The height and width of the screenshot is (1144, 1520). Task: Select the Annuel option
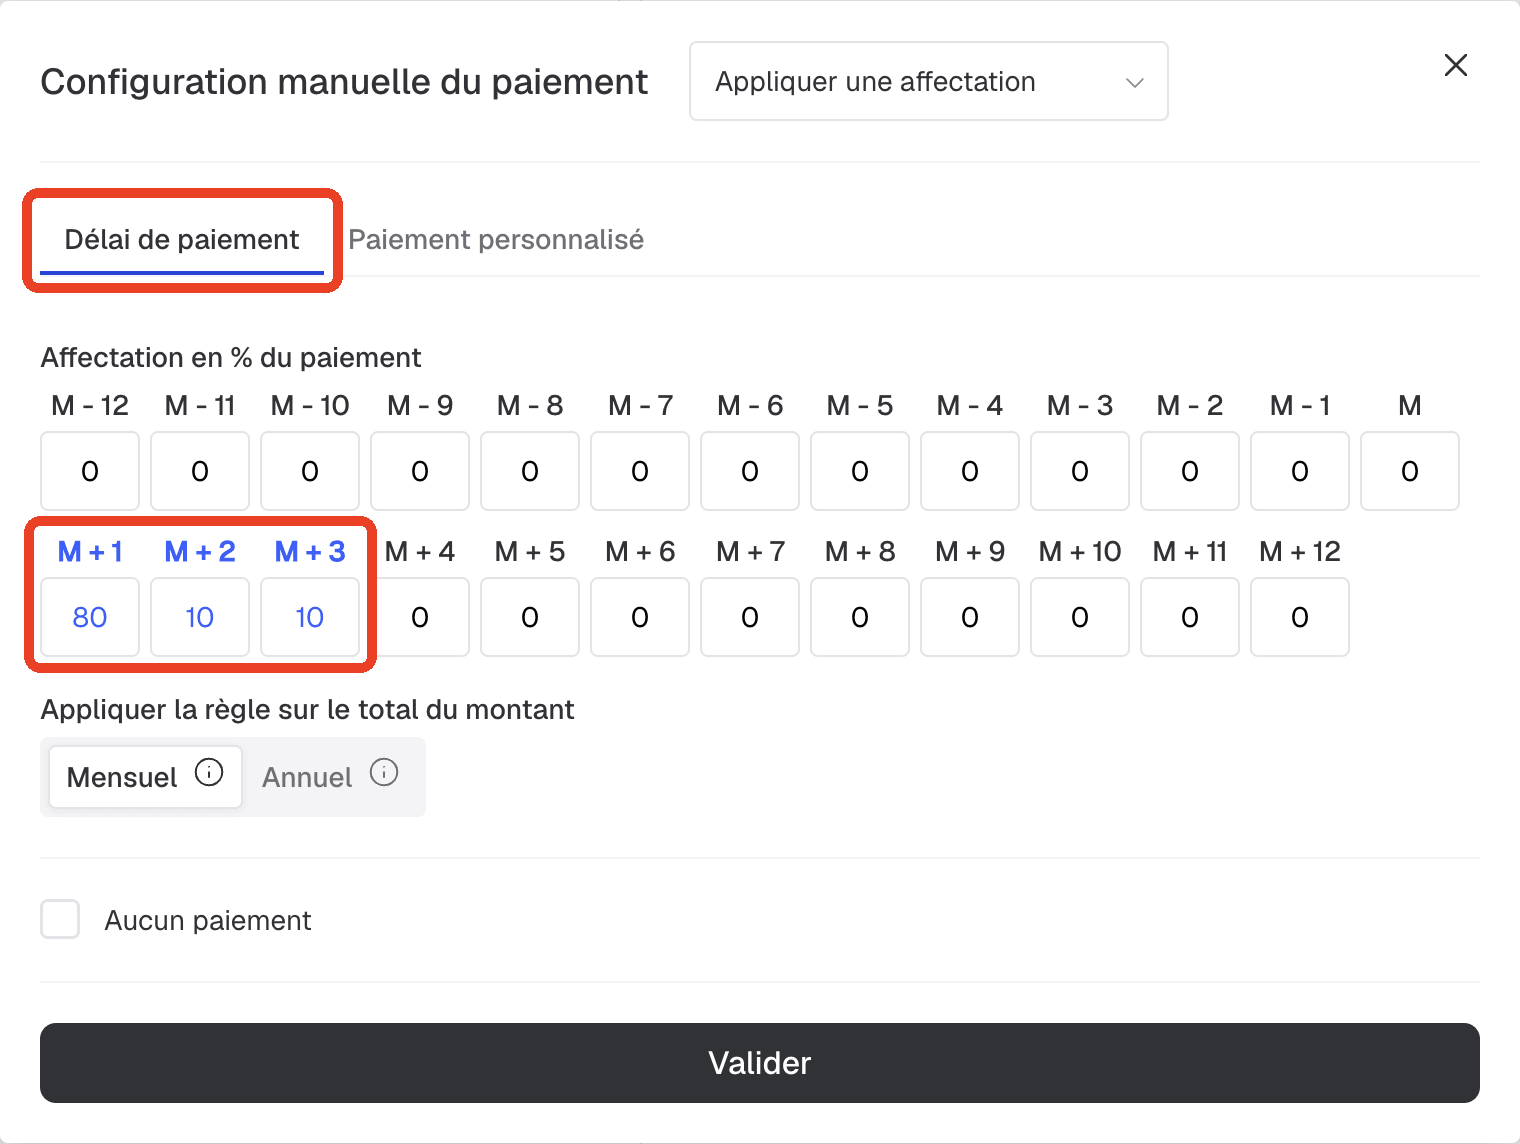pos(330,777)
